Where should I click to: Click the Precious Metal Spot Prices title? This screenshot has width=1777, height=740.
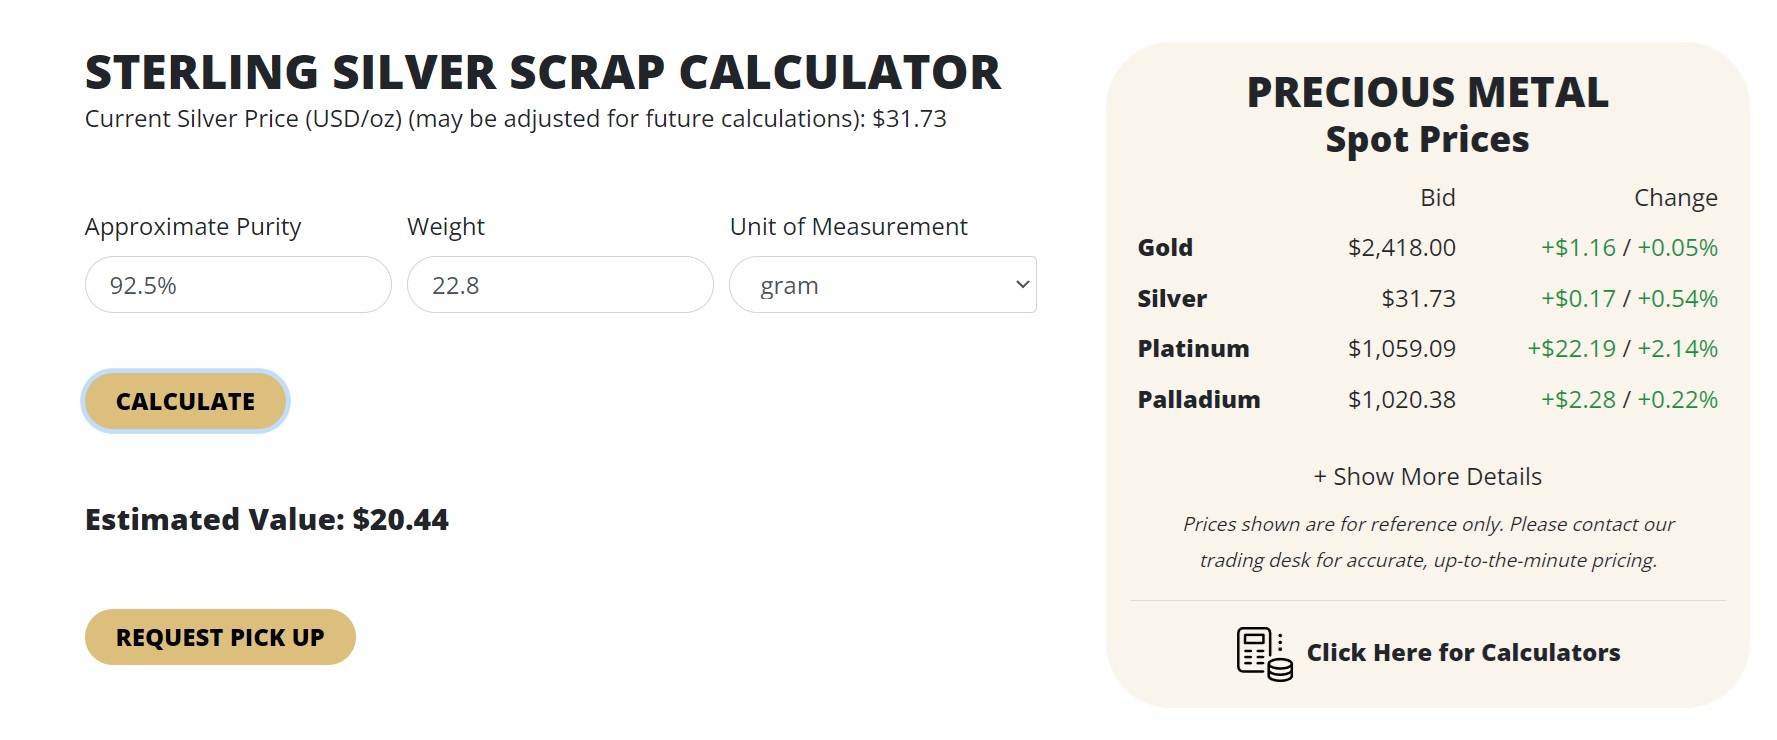click(1427, 115)
